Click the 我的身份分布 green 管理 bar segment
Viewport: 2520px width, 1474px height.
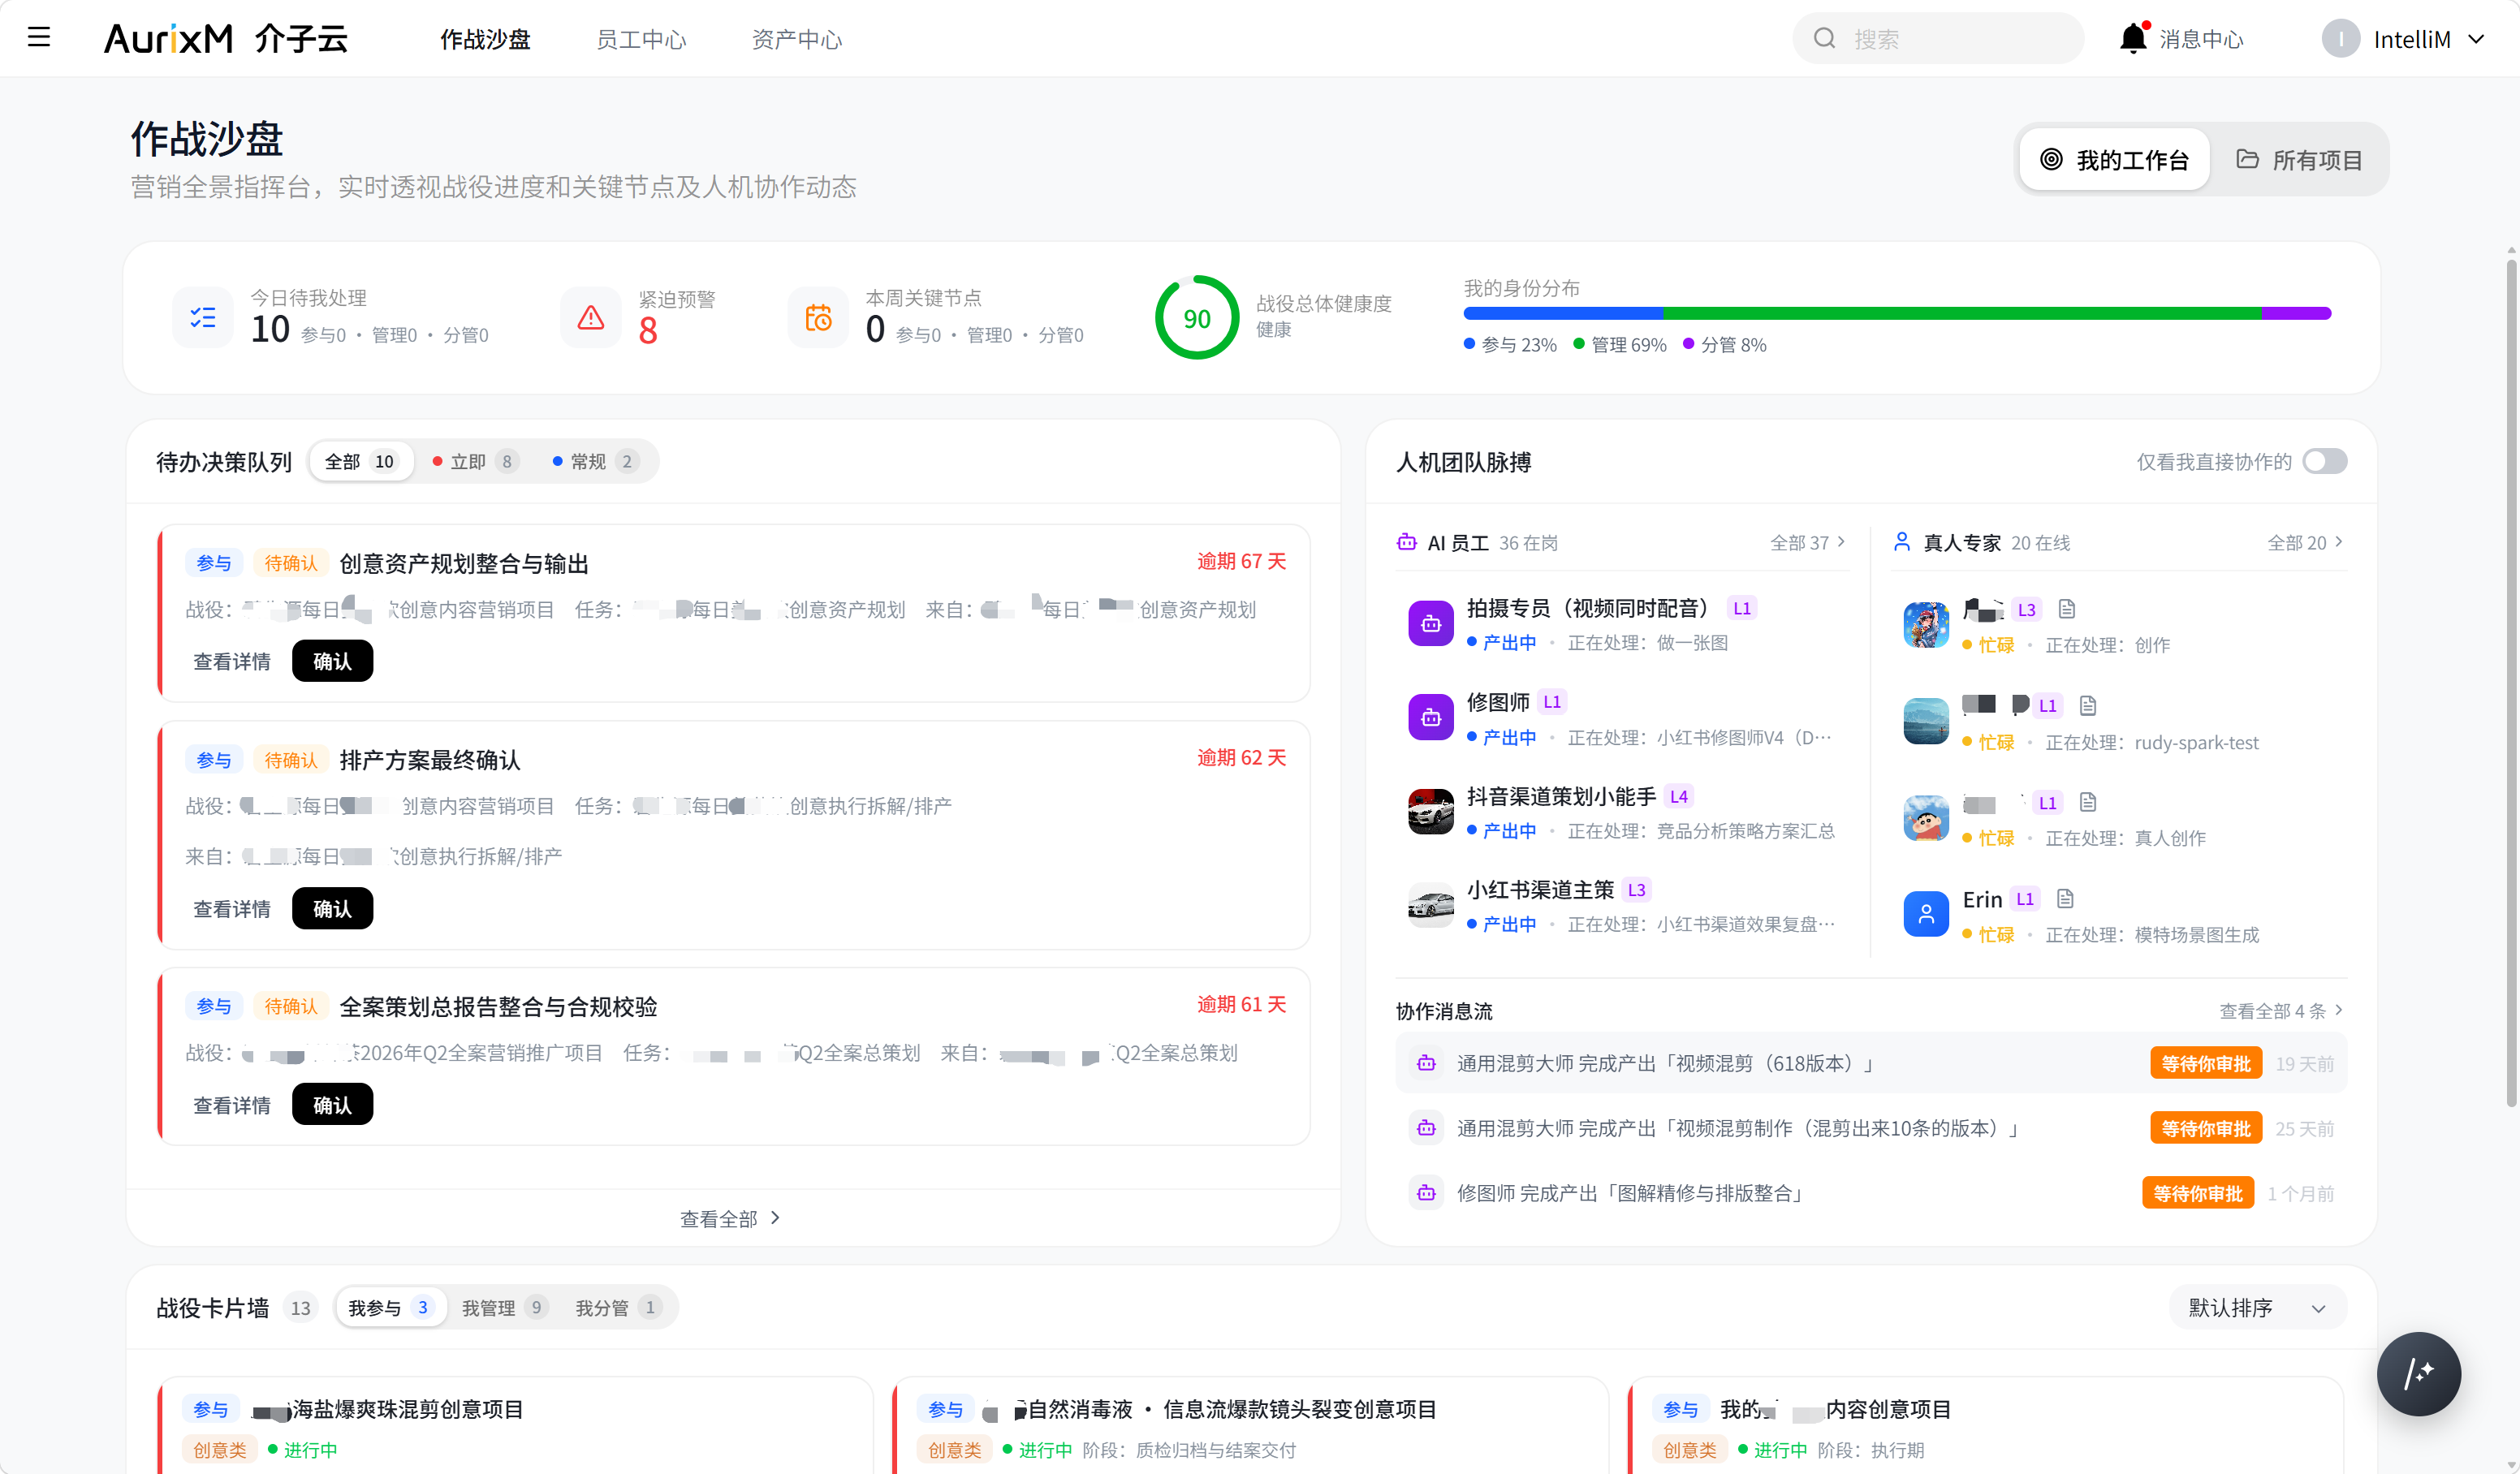[x=1962, y=313]
